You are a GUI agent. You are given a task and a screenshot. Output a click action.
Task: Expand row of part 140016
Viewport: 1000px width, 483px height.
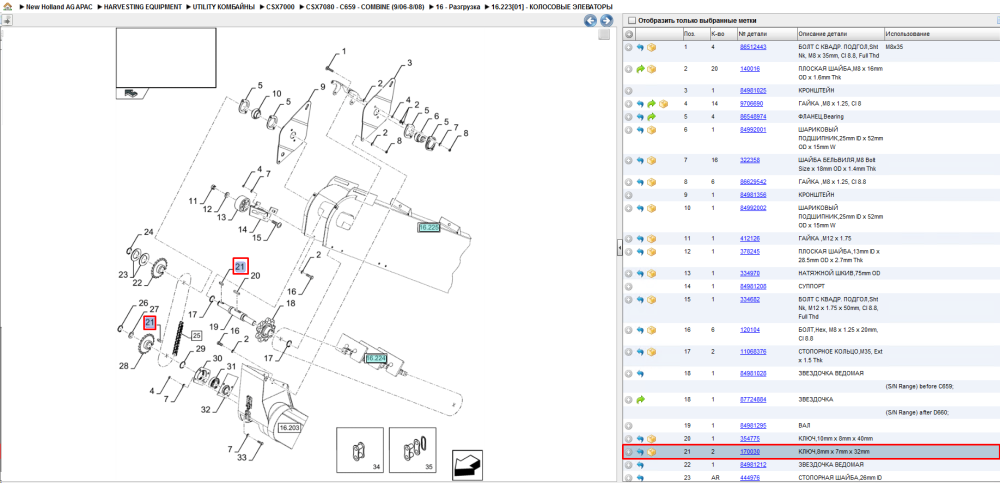pyautogui.click(x=629, y=68)
